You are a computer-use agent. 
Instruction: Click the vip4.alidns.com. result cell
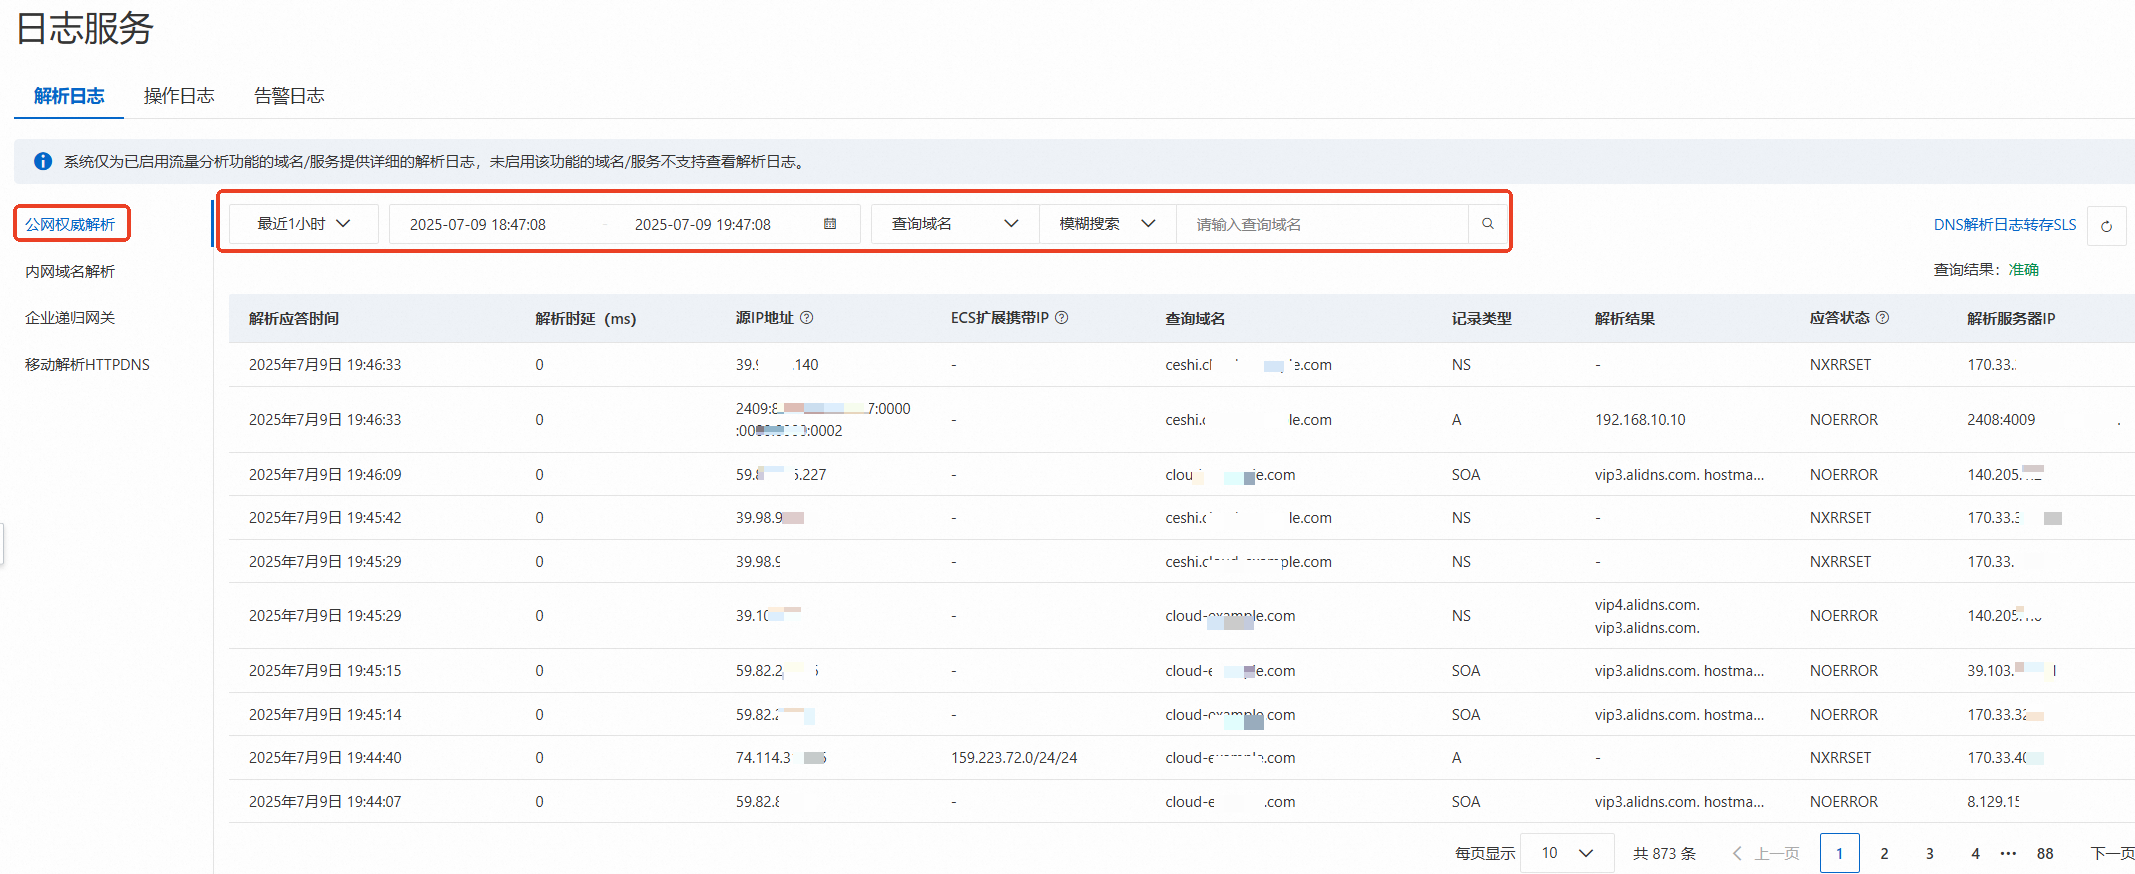pos(1647,605)
